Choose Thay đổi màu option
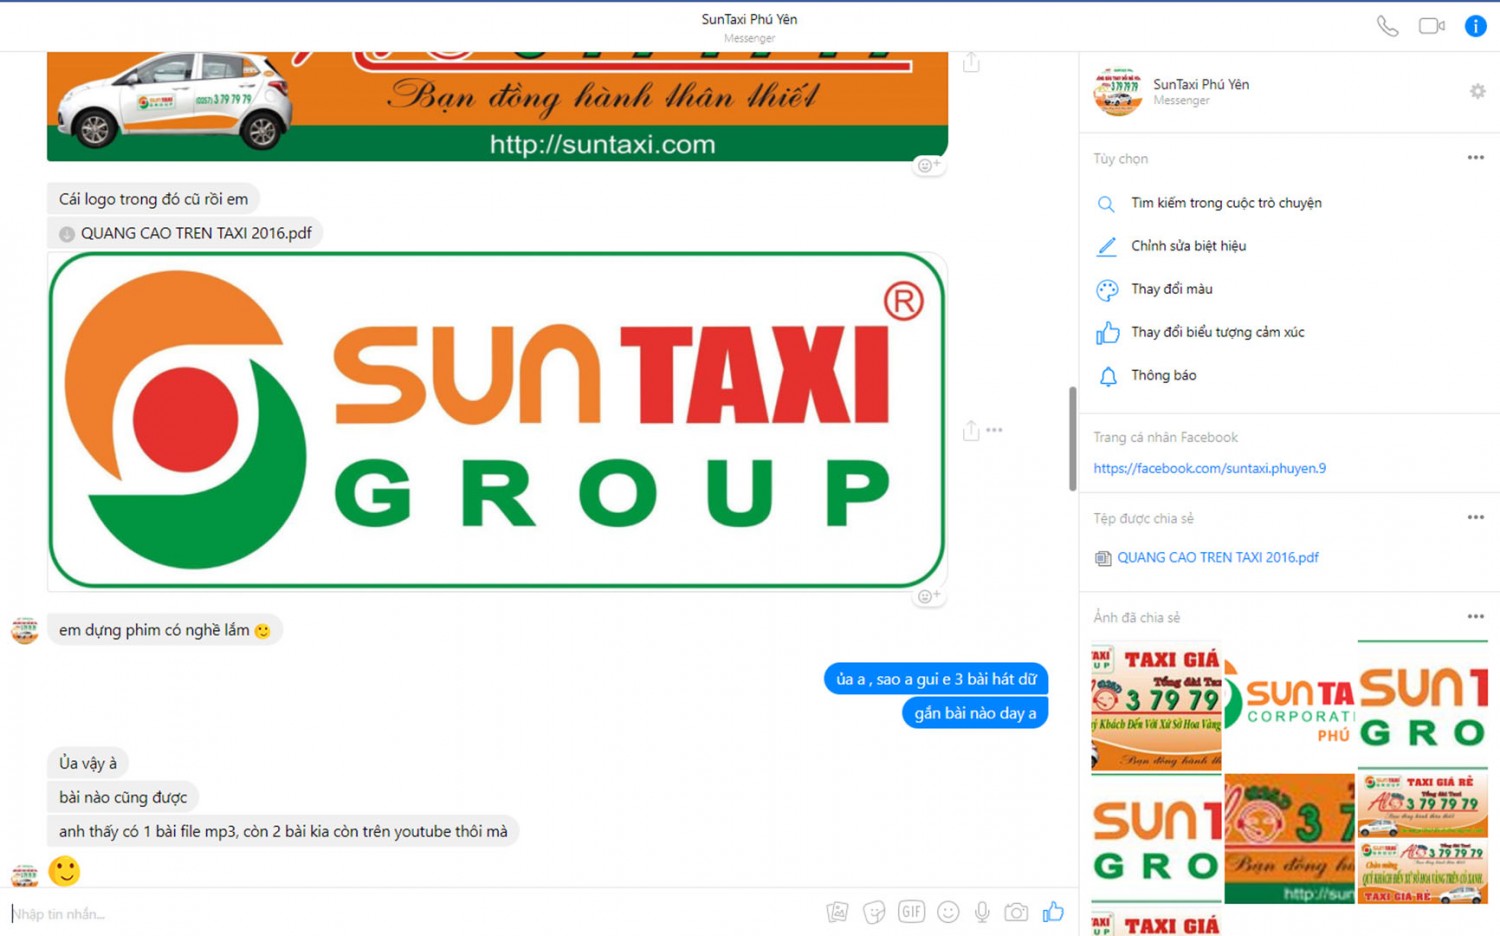Viewport: 1500px width, 936px height. pyautogui.click(x=1171, y=289)
